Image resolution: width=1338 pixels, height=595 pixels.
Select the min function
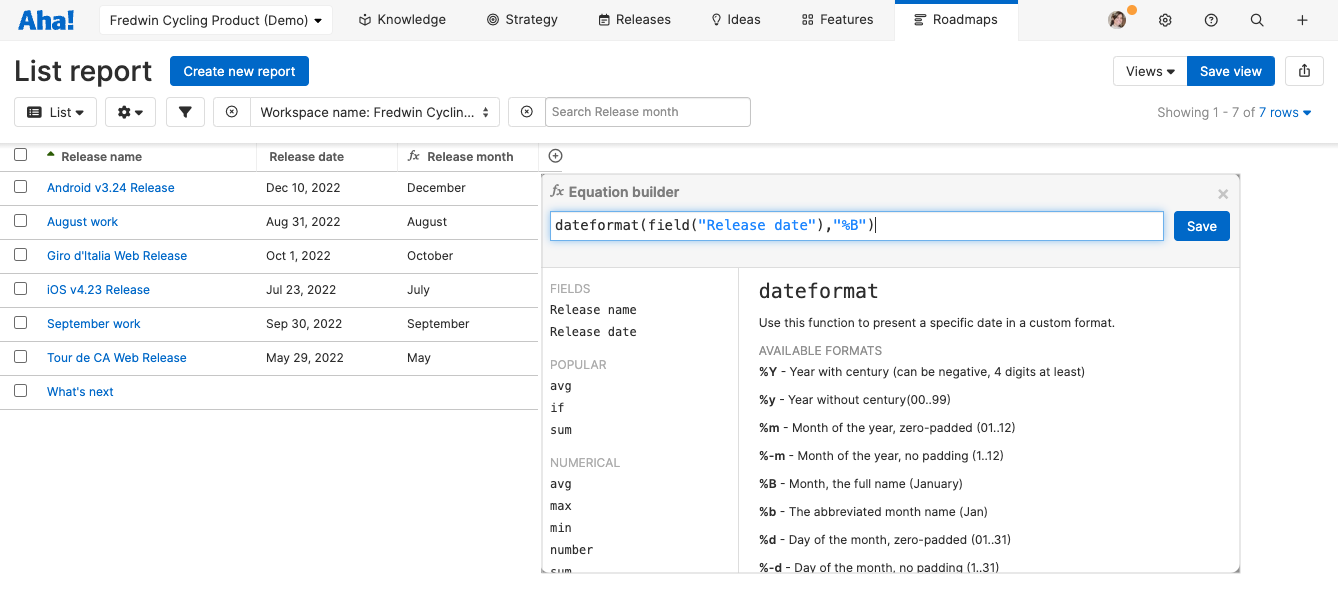[561, 528]
